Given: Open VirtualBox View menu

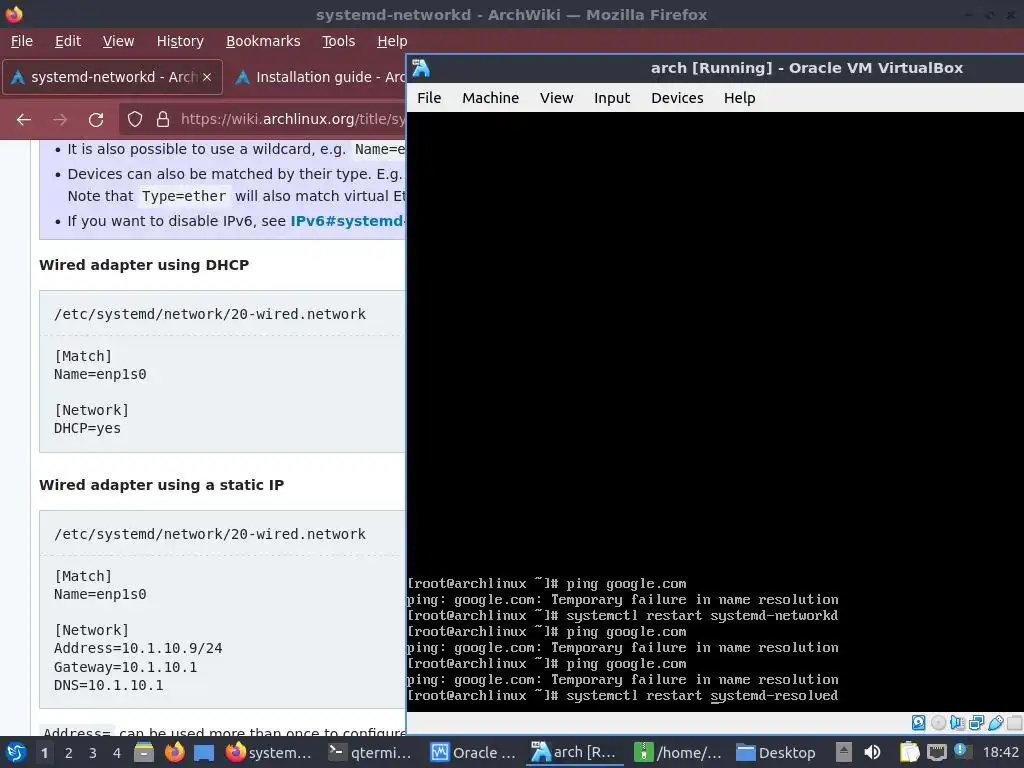Looking at the screenshot, I should click(x=556, y=98).
